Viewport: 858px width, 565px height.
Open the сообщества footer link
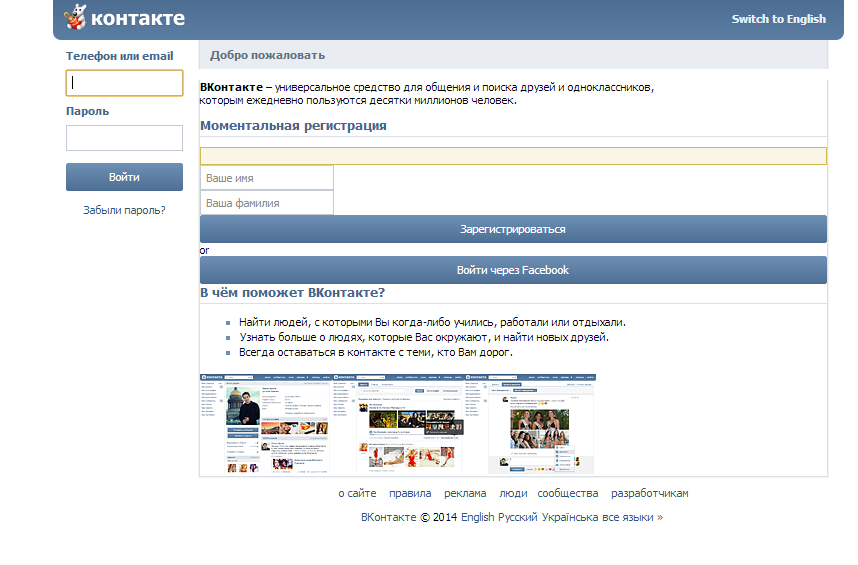[567, 493]
